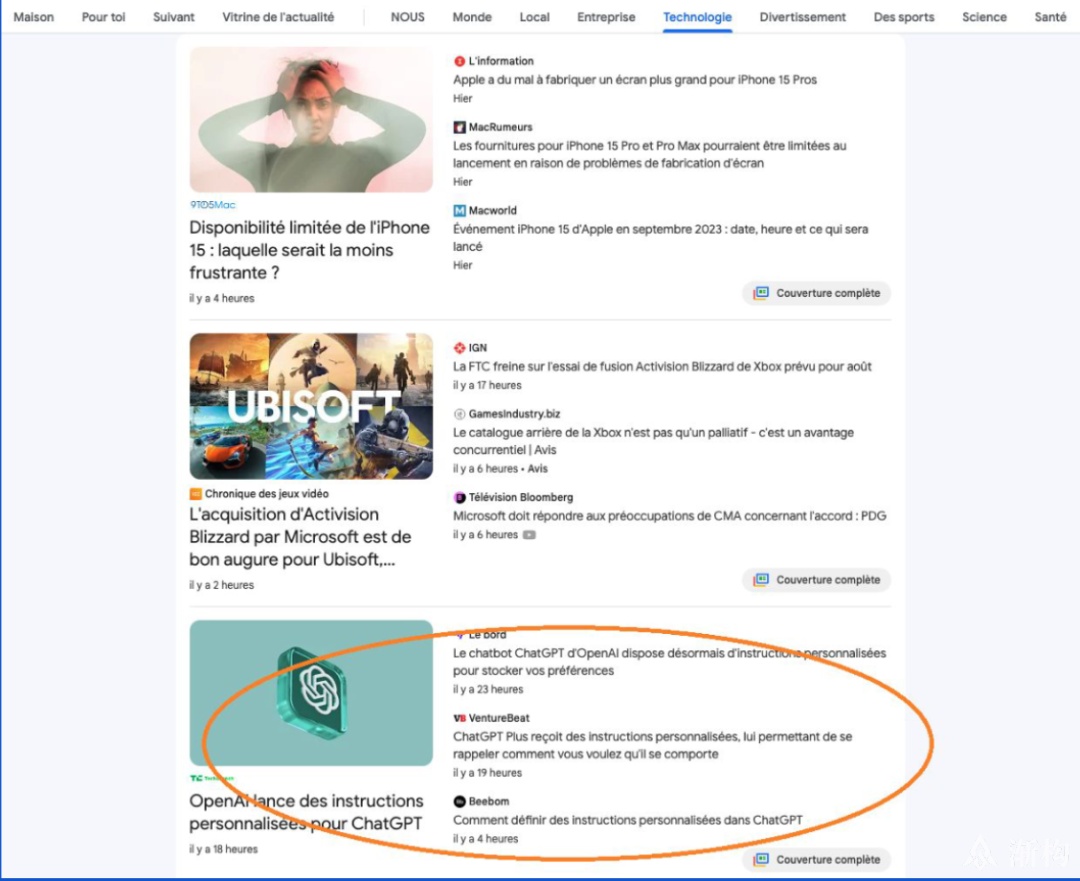
Task: Click the 'il y a 18 heures' timestamp
Action: (x=223, y=849)
